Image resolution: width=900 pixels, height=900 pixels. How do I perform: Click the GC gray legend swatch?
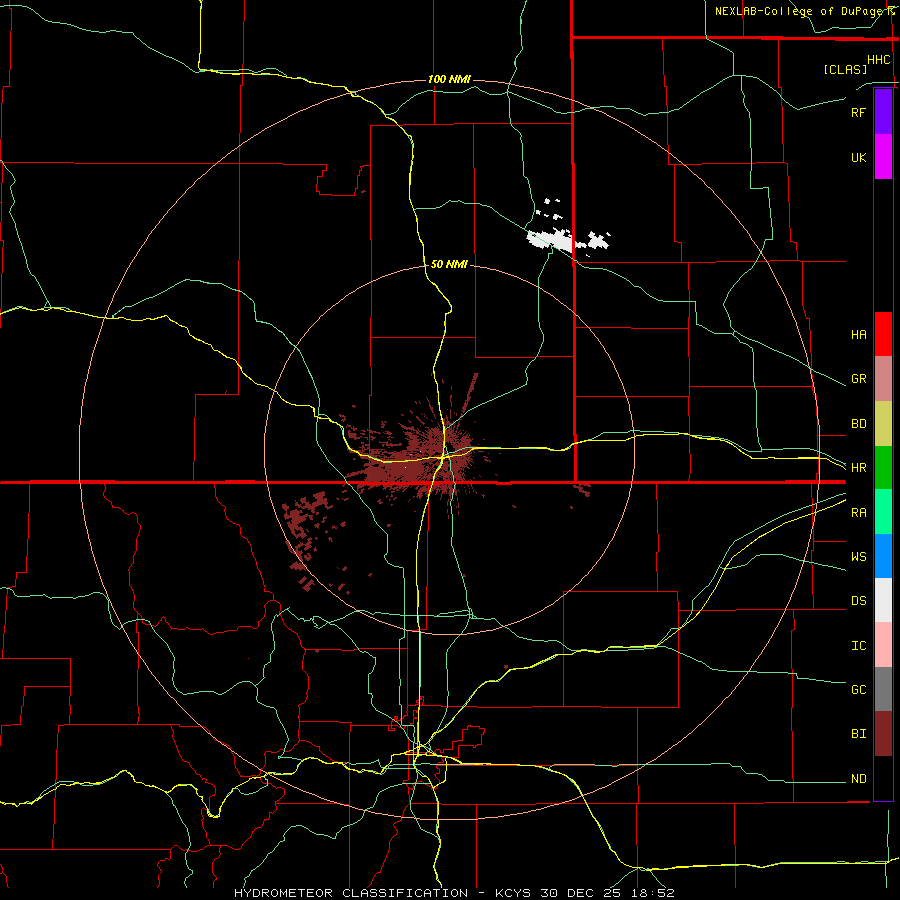click(x=883, y=689)
